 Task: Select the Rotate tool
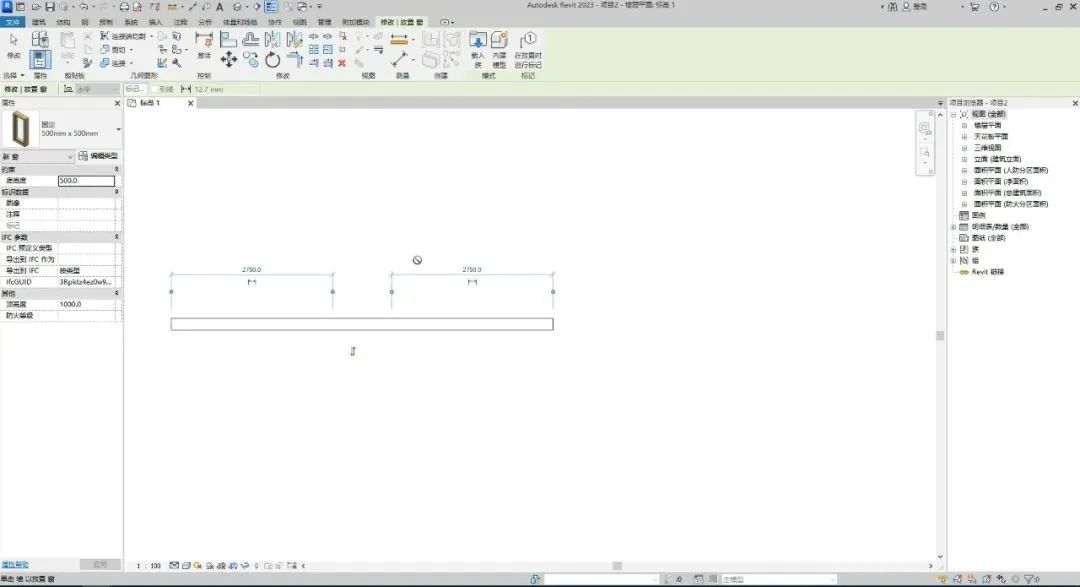point(273,61)
